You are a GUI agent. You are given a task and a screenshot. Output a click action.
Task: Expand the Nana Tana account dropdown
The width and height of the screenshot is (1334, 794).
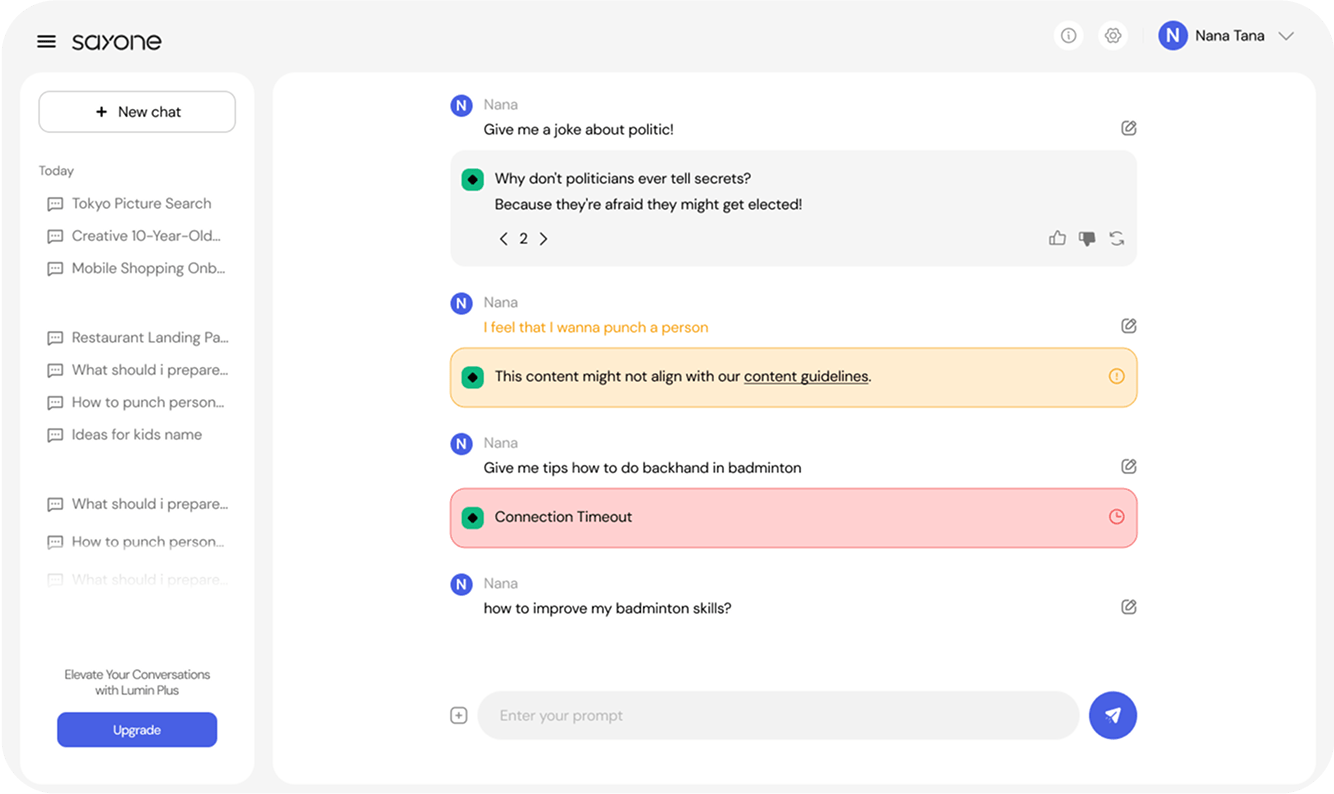point(1286,36)
